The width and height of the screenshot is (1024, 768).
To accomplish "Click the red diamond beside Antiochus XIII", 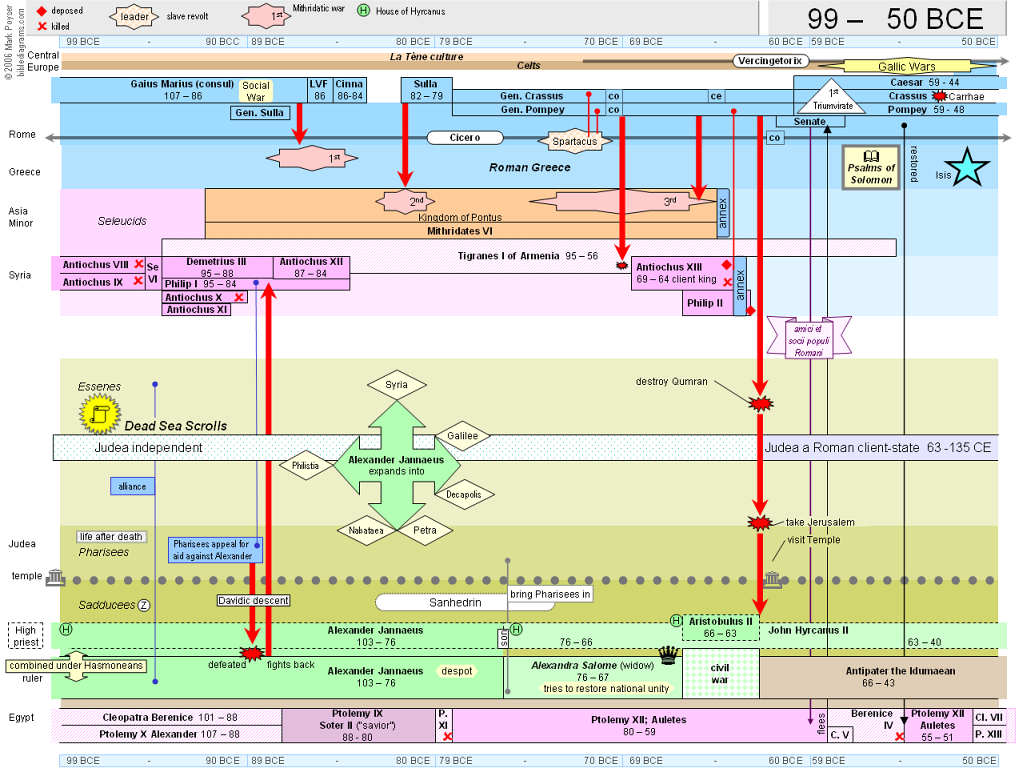I will pos(726,264).
